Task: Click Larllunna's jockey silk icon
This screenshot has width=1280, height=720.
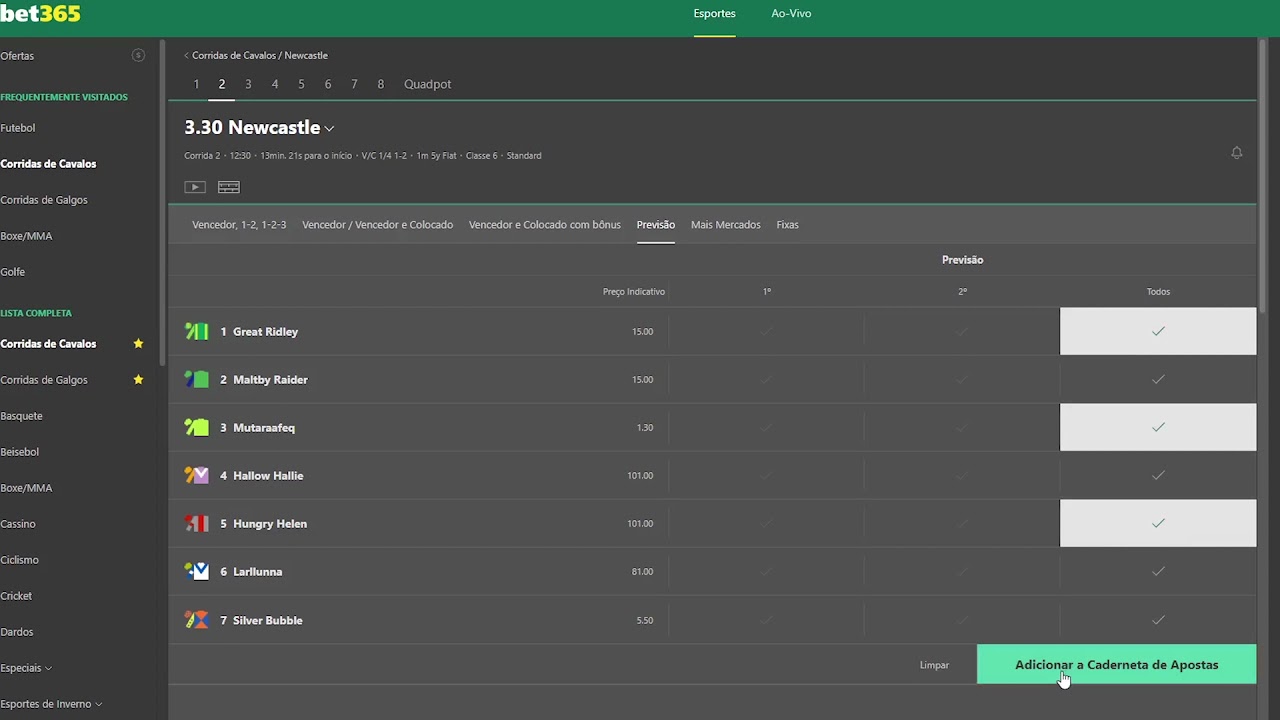Action: (x=197, y=572)
